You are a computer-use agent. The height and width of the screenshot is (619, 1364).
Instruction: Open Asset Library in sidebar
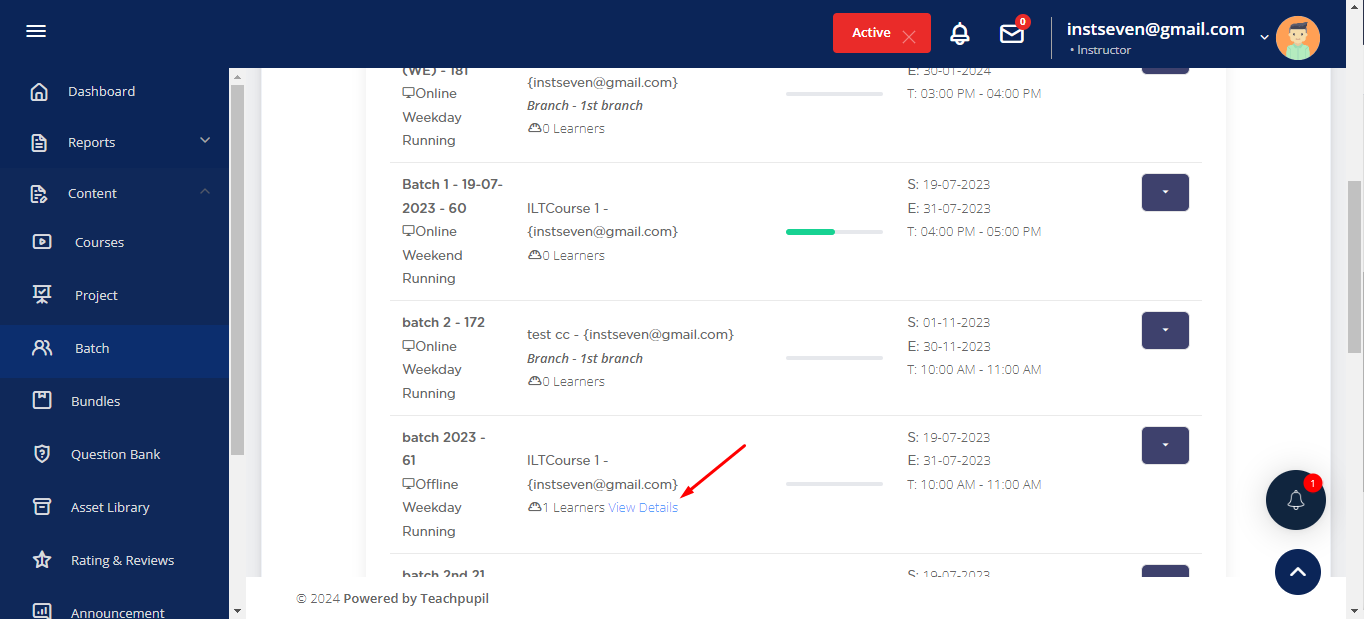point(110,507)
